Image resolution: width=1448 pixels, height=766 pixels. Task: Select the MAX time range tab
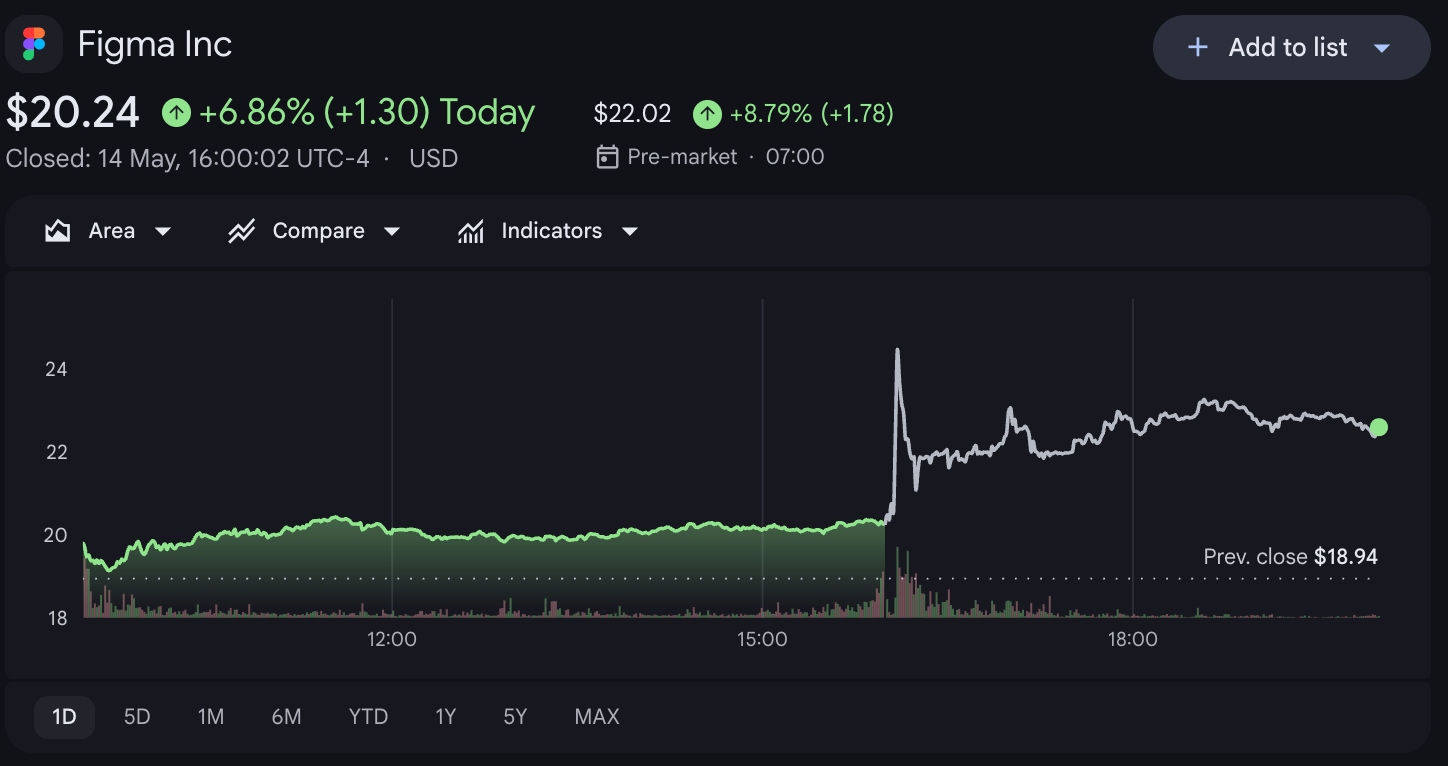(x=597, y=717)
